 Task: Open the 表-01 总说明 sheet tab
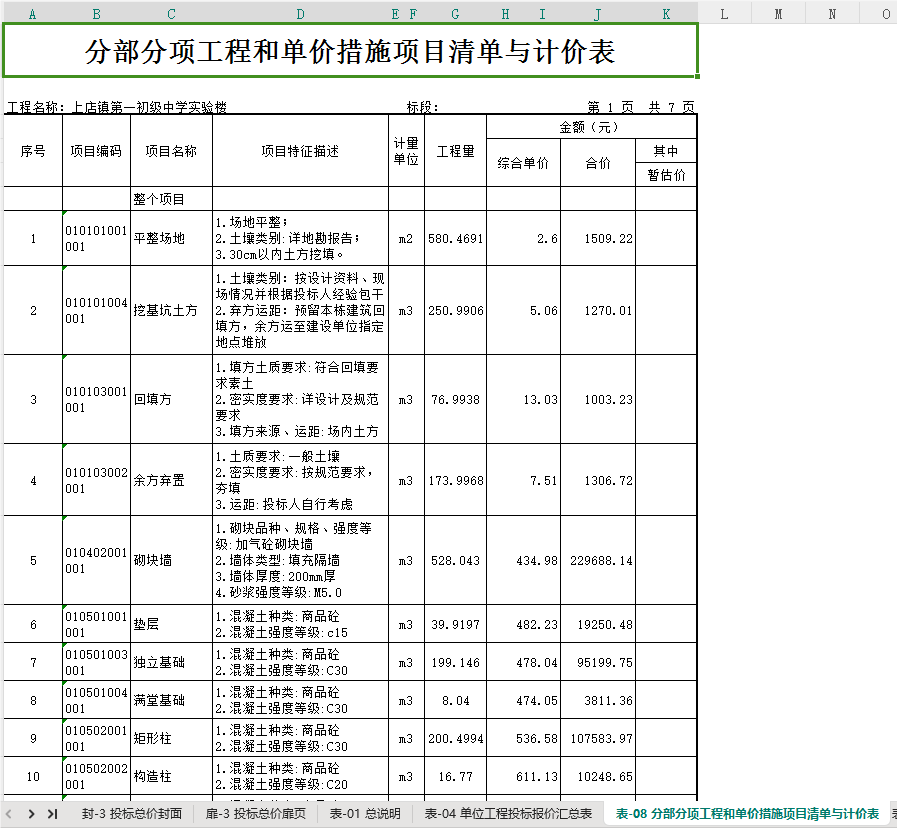(x=365, y=814)
